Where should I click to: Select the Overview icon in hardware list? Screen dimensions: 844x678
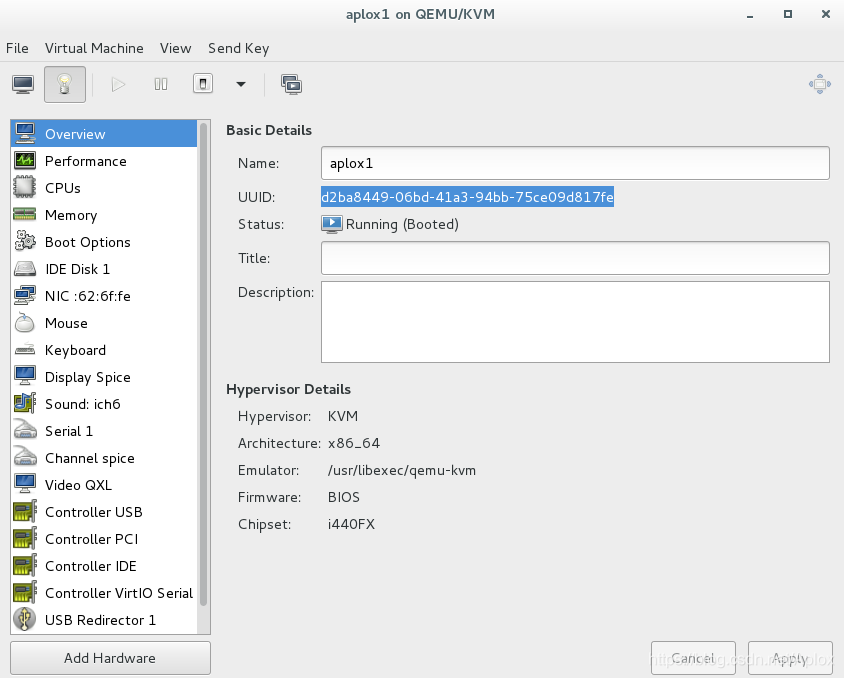(25, 133)
